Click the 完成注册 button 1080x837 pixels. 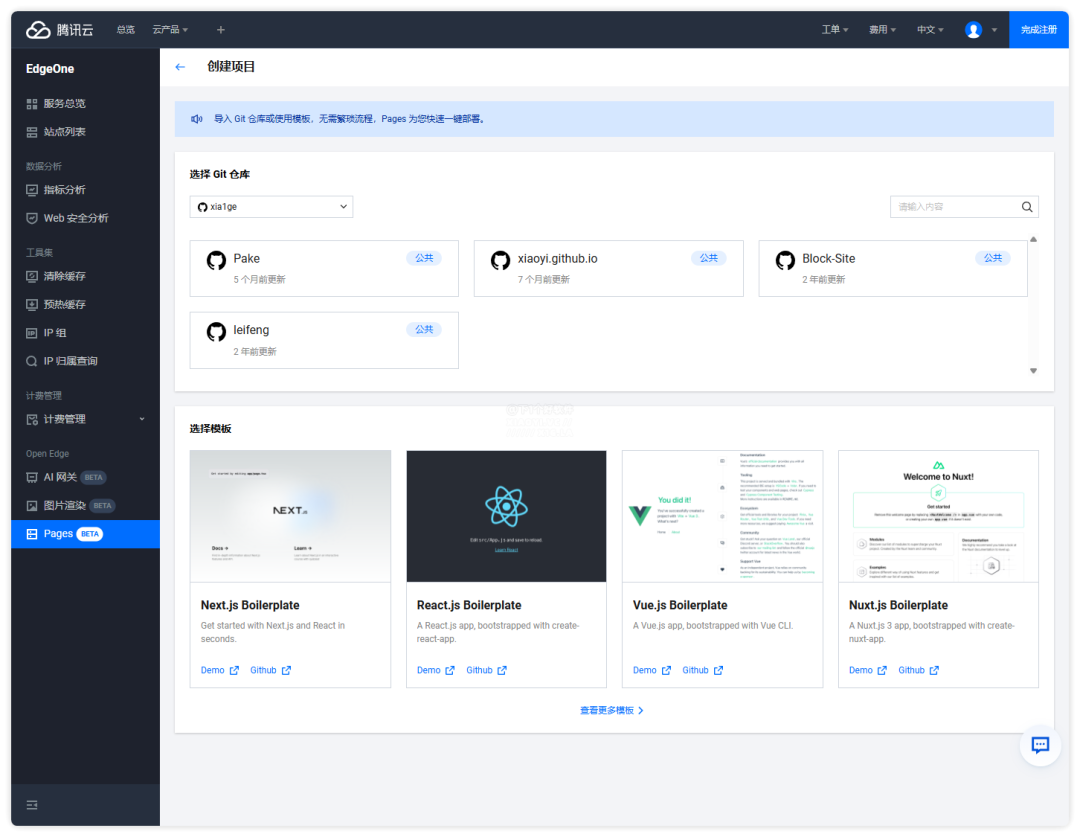[x=1039, y=30]
